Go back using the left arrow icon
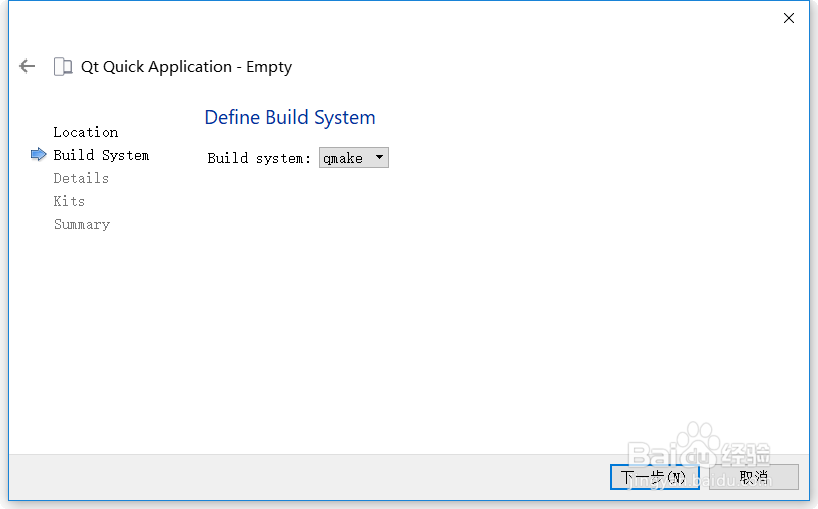Viewport: 818px width, 509px height. click(x=27, y=66)
